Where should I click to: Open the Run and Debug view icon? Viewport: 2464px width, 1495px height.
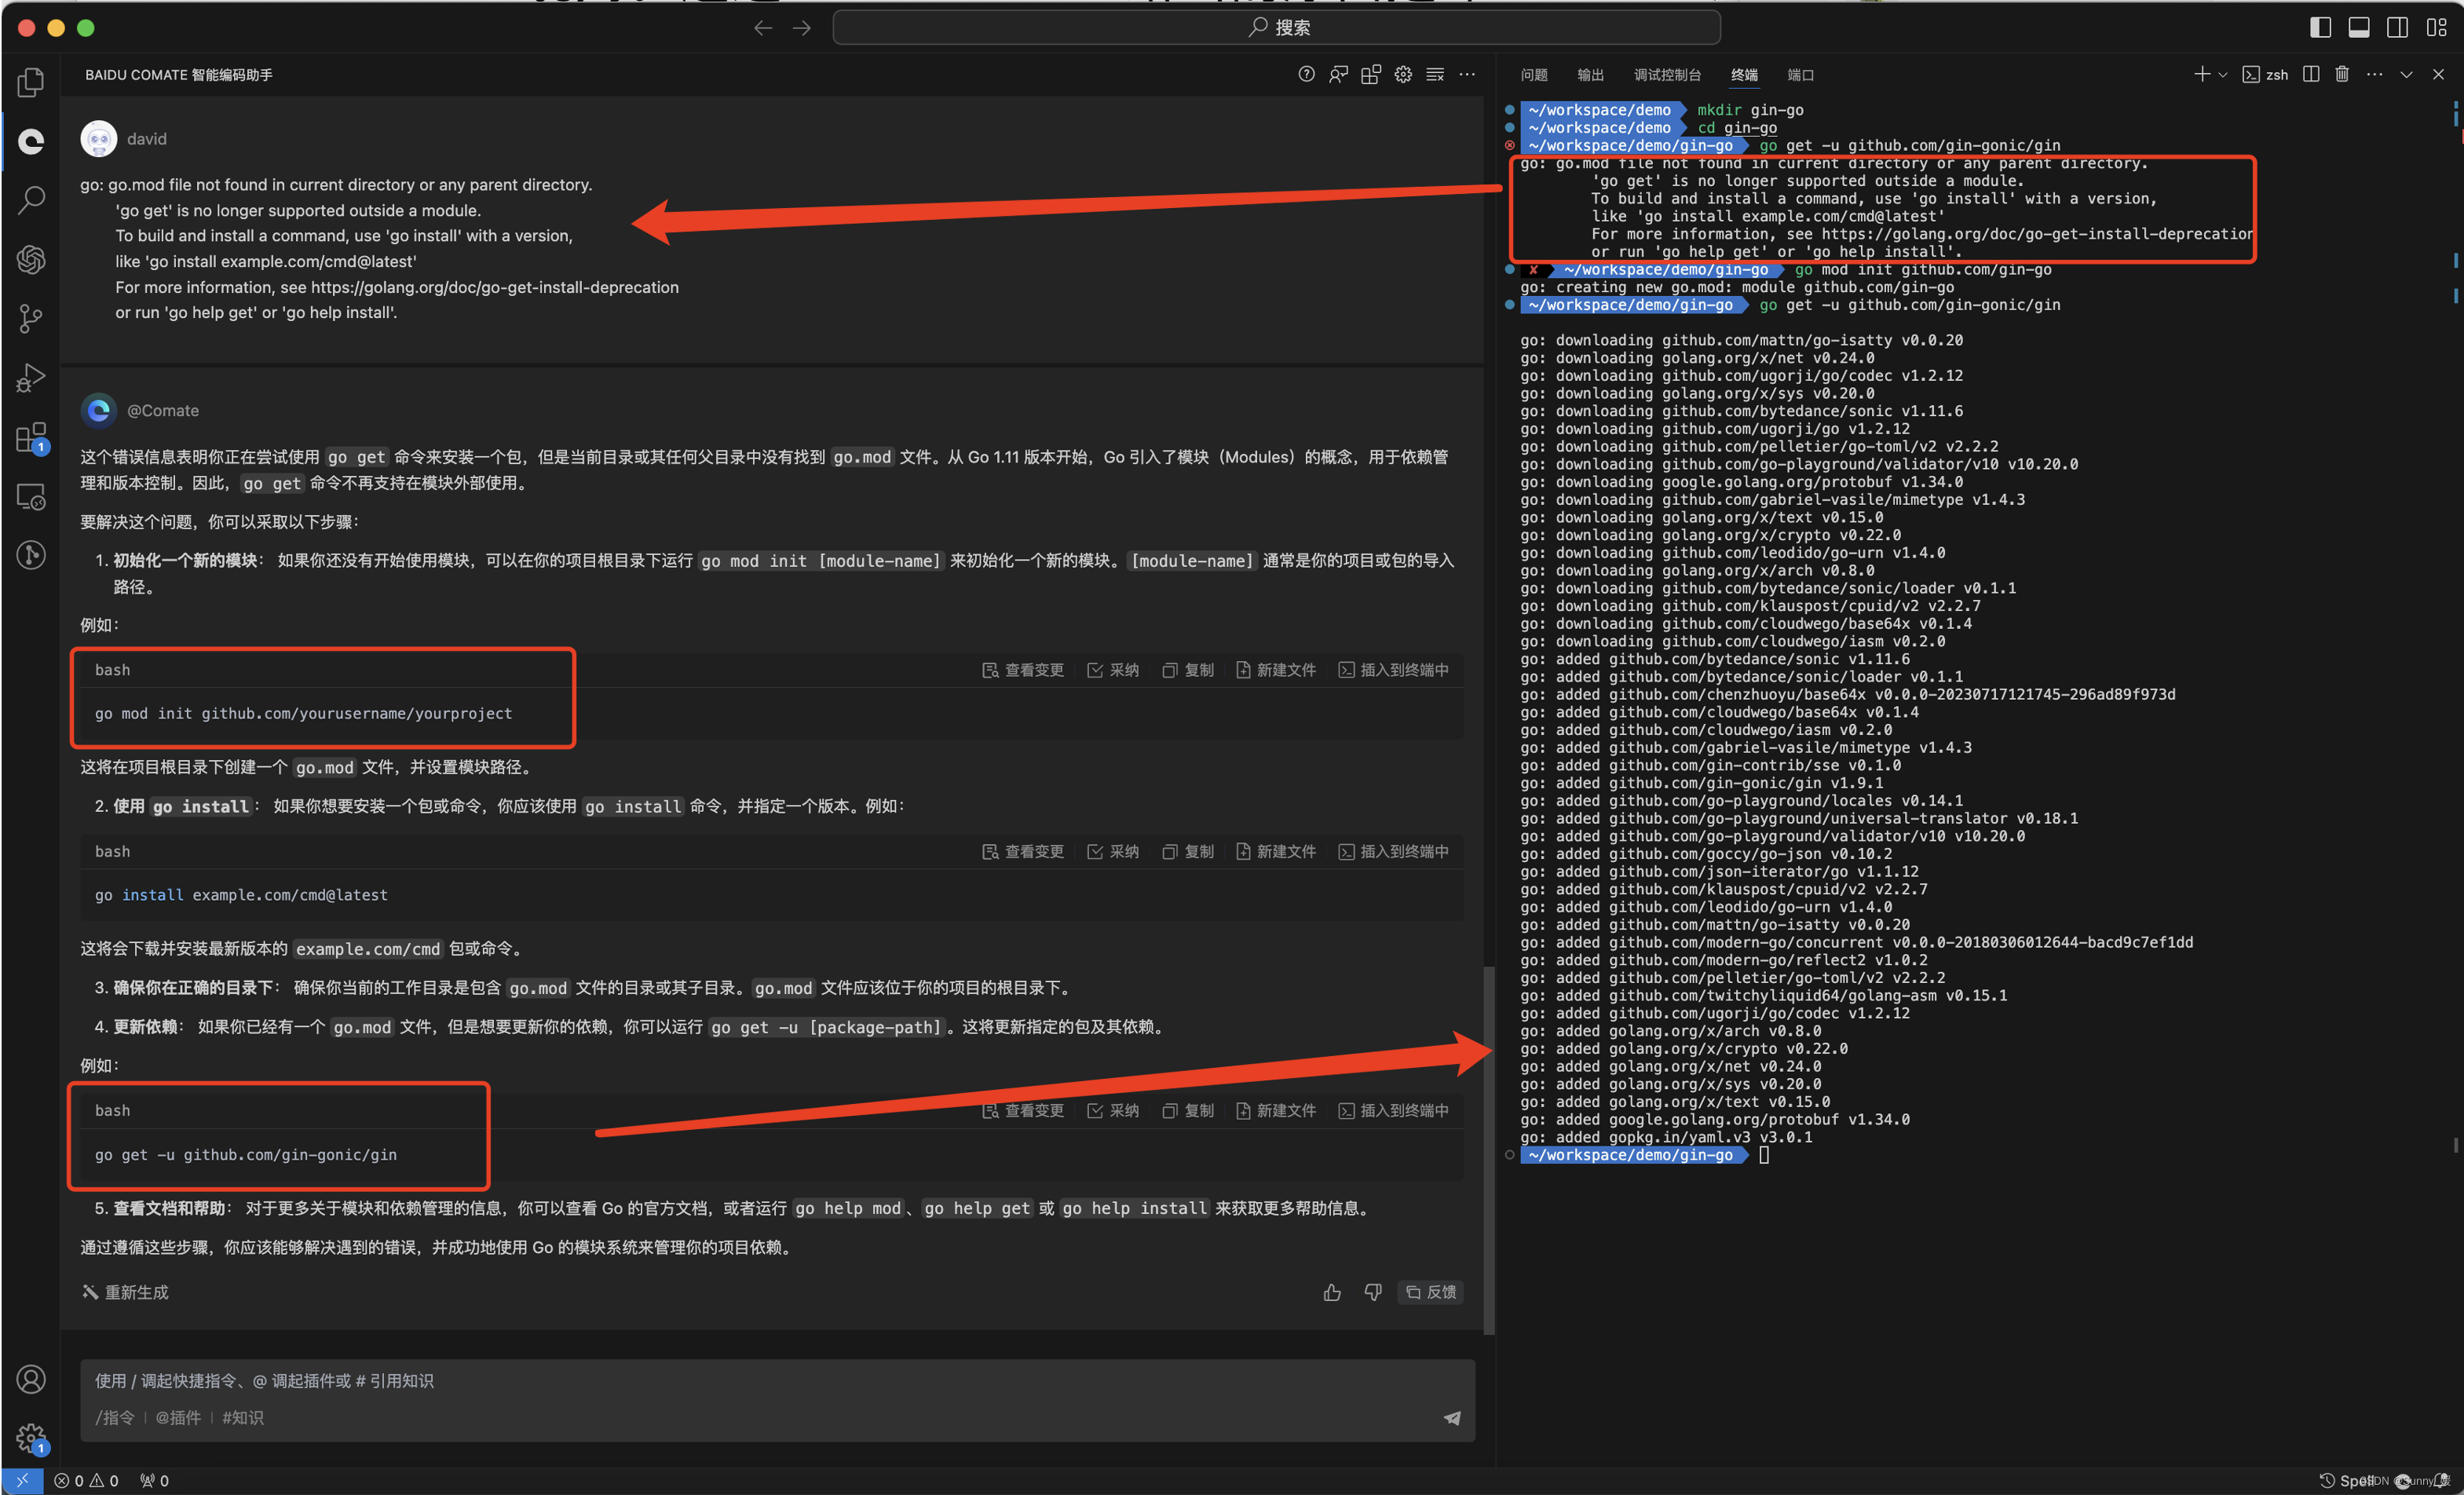pos(31,377)
